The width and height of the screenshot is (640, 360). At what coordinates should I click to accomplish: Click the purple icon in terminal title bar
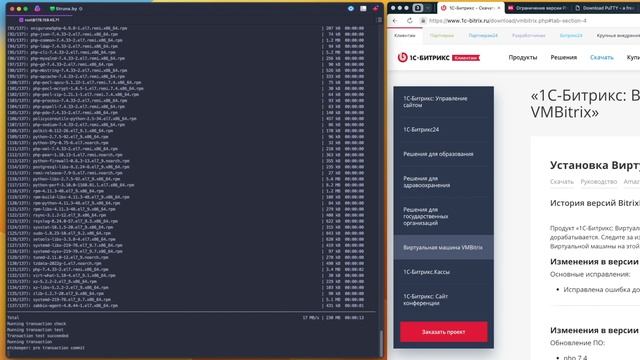(38, 8)
